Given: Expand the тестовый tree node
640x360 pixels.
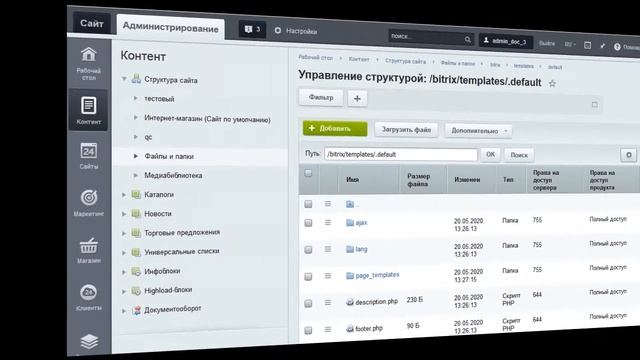Looking at the screenshot, I should (136, 98).
